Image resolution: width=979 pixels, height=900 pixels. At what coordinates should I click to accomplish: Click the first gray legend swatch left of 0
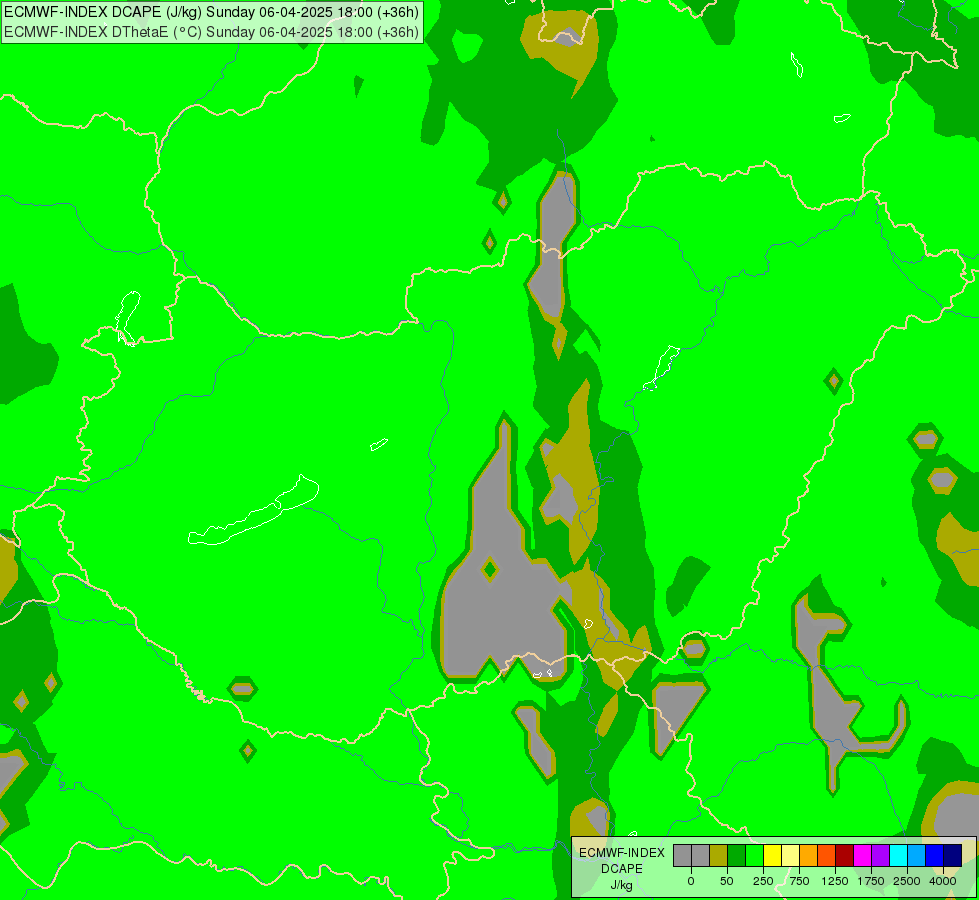[682, 855]
